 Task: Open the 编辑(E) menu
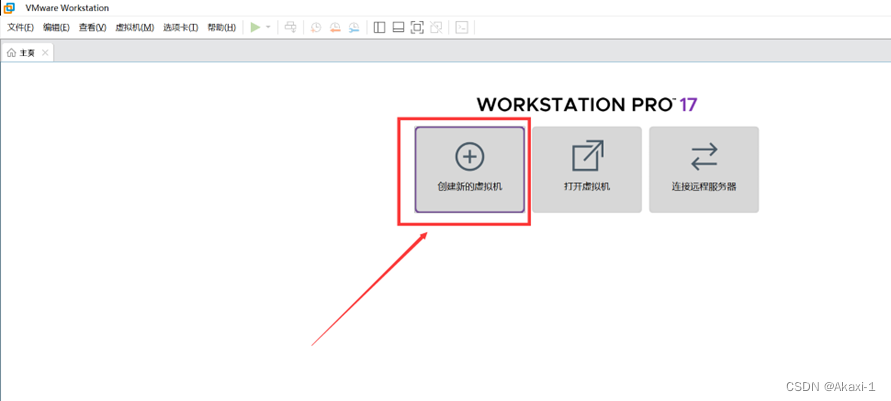tap(56, 27)
